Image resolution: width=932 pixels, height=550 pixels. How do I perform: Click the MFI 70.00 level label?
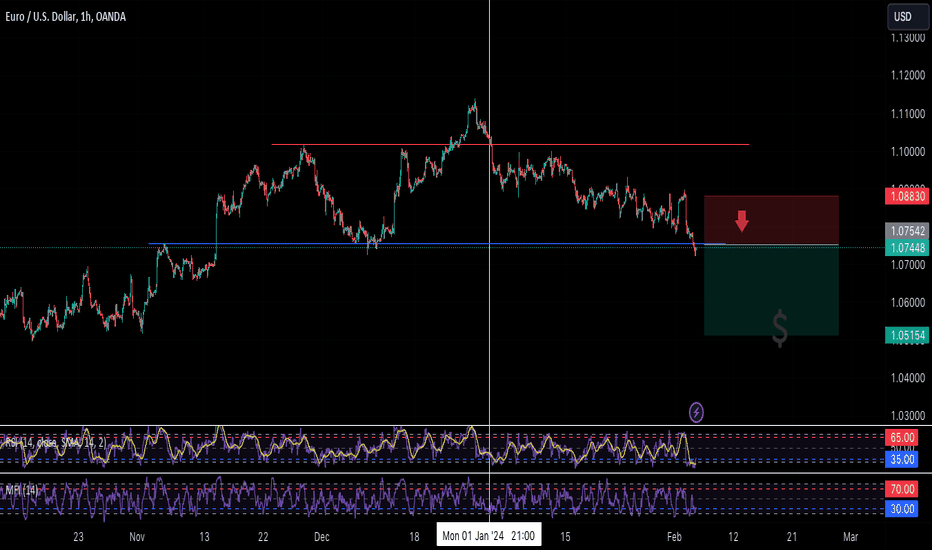click(x=902, y=489)
